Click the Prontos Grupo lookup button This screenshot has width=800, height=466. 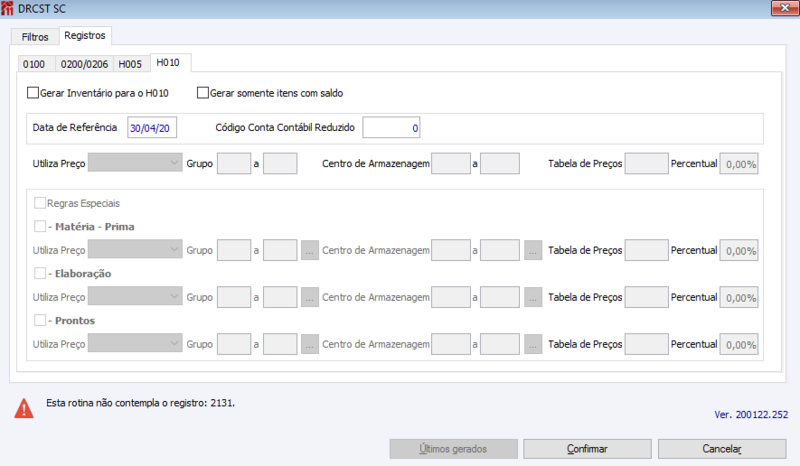309,344
